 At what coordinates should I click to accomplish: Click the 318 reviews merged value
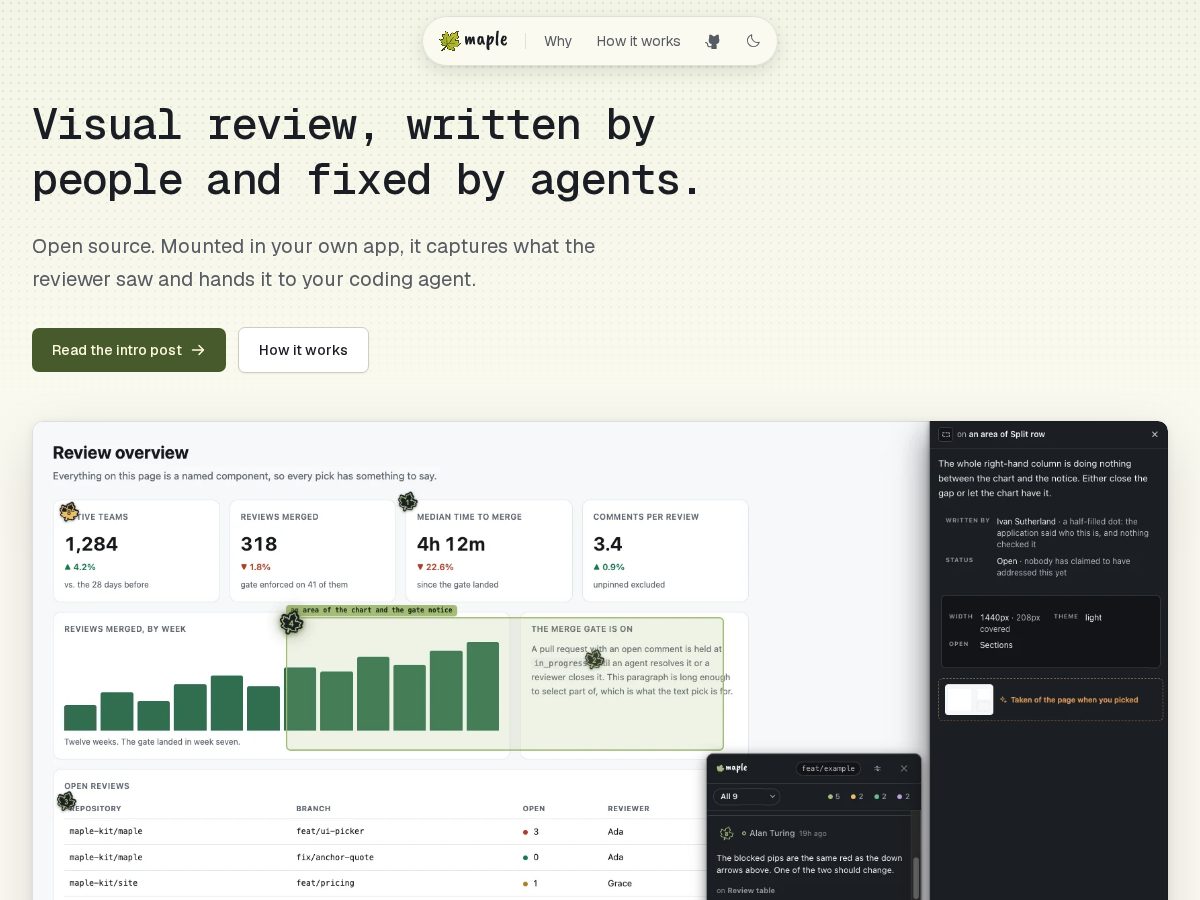[259, 544]
